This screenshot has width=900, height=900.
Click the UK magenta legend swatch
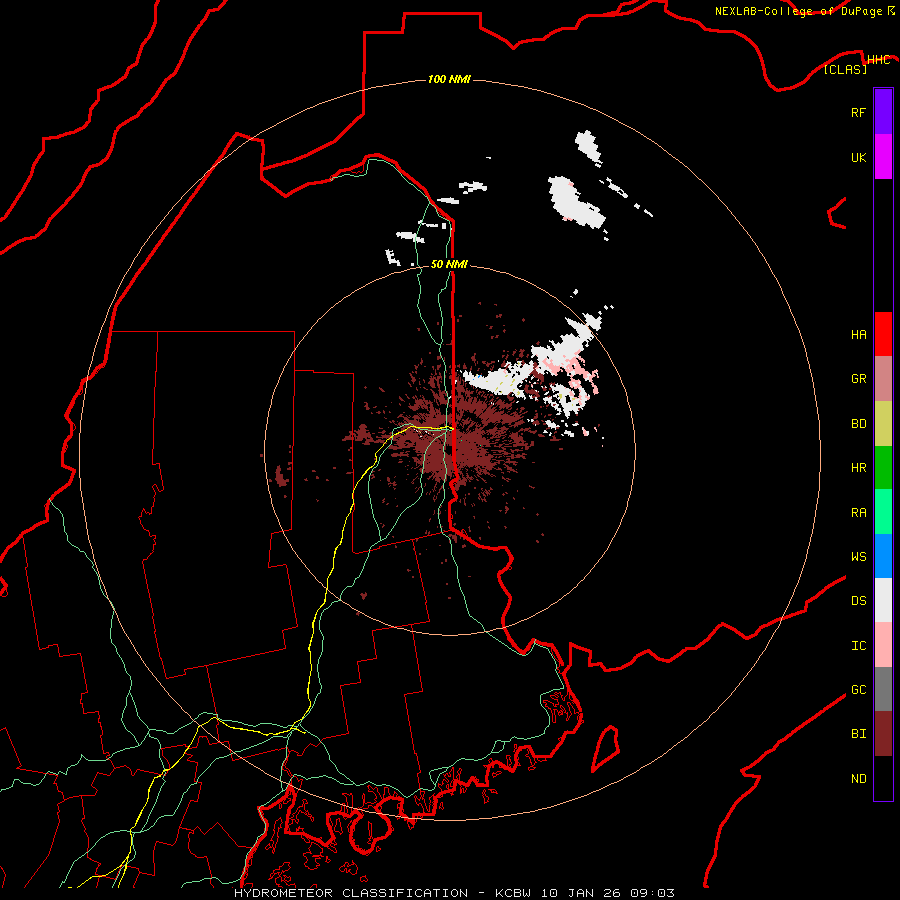pos(883,157)
